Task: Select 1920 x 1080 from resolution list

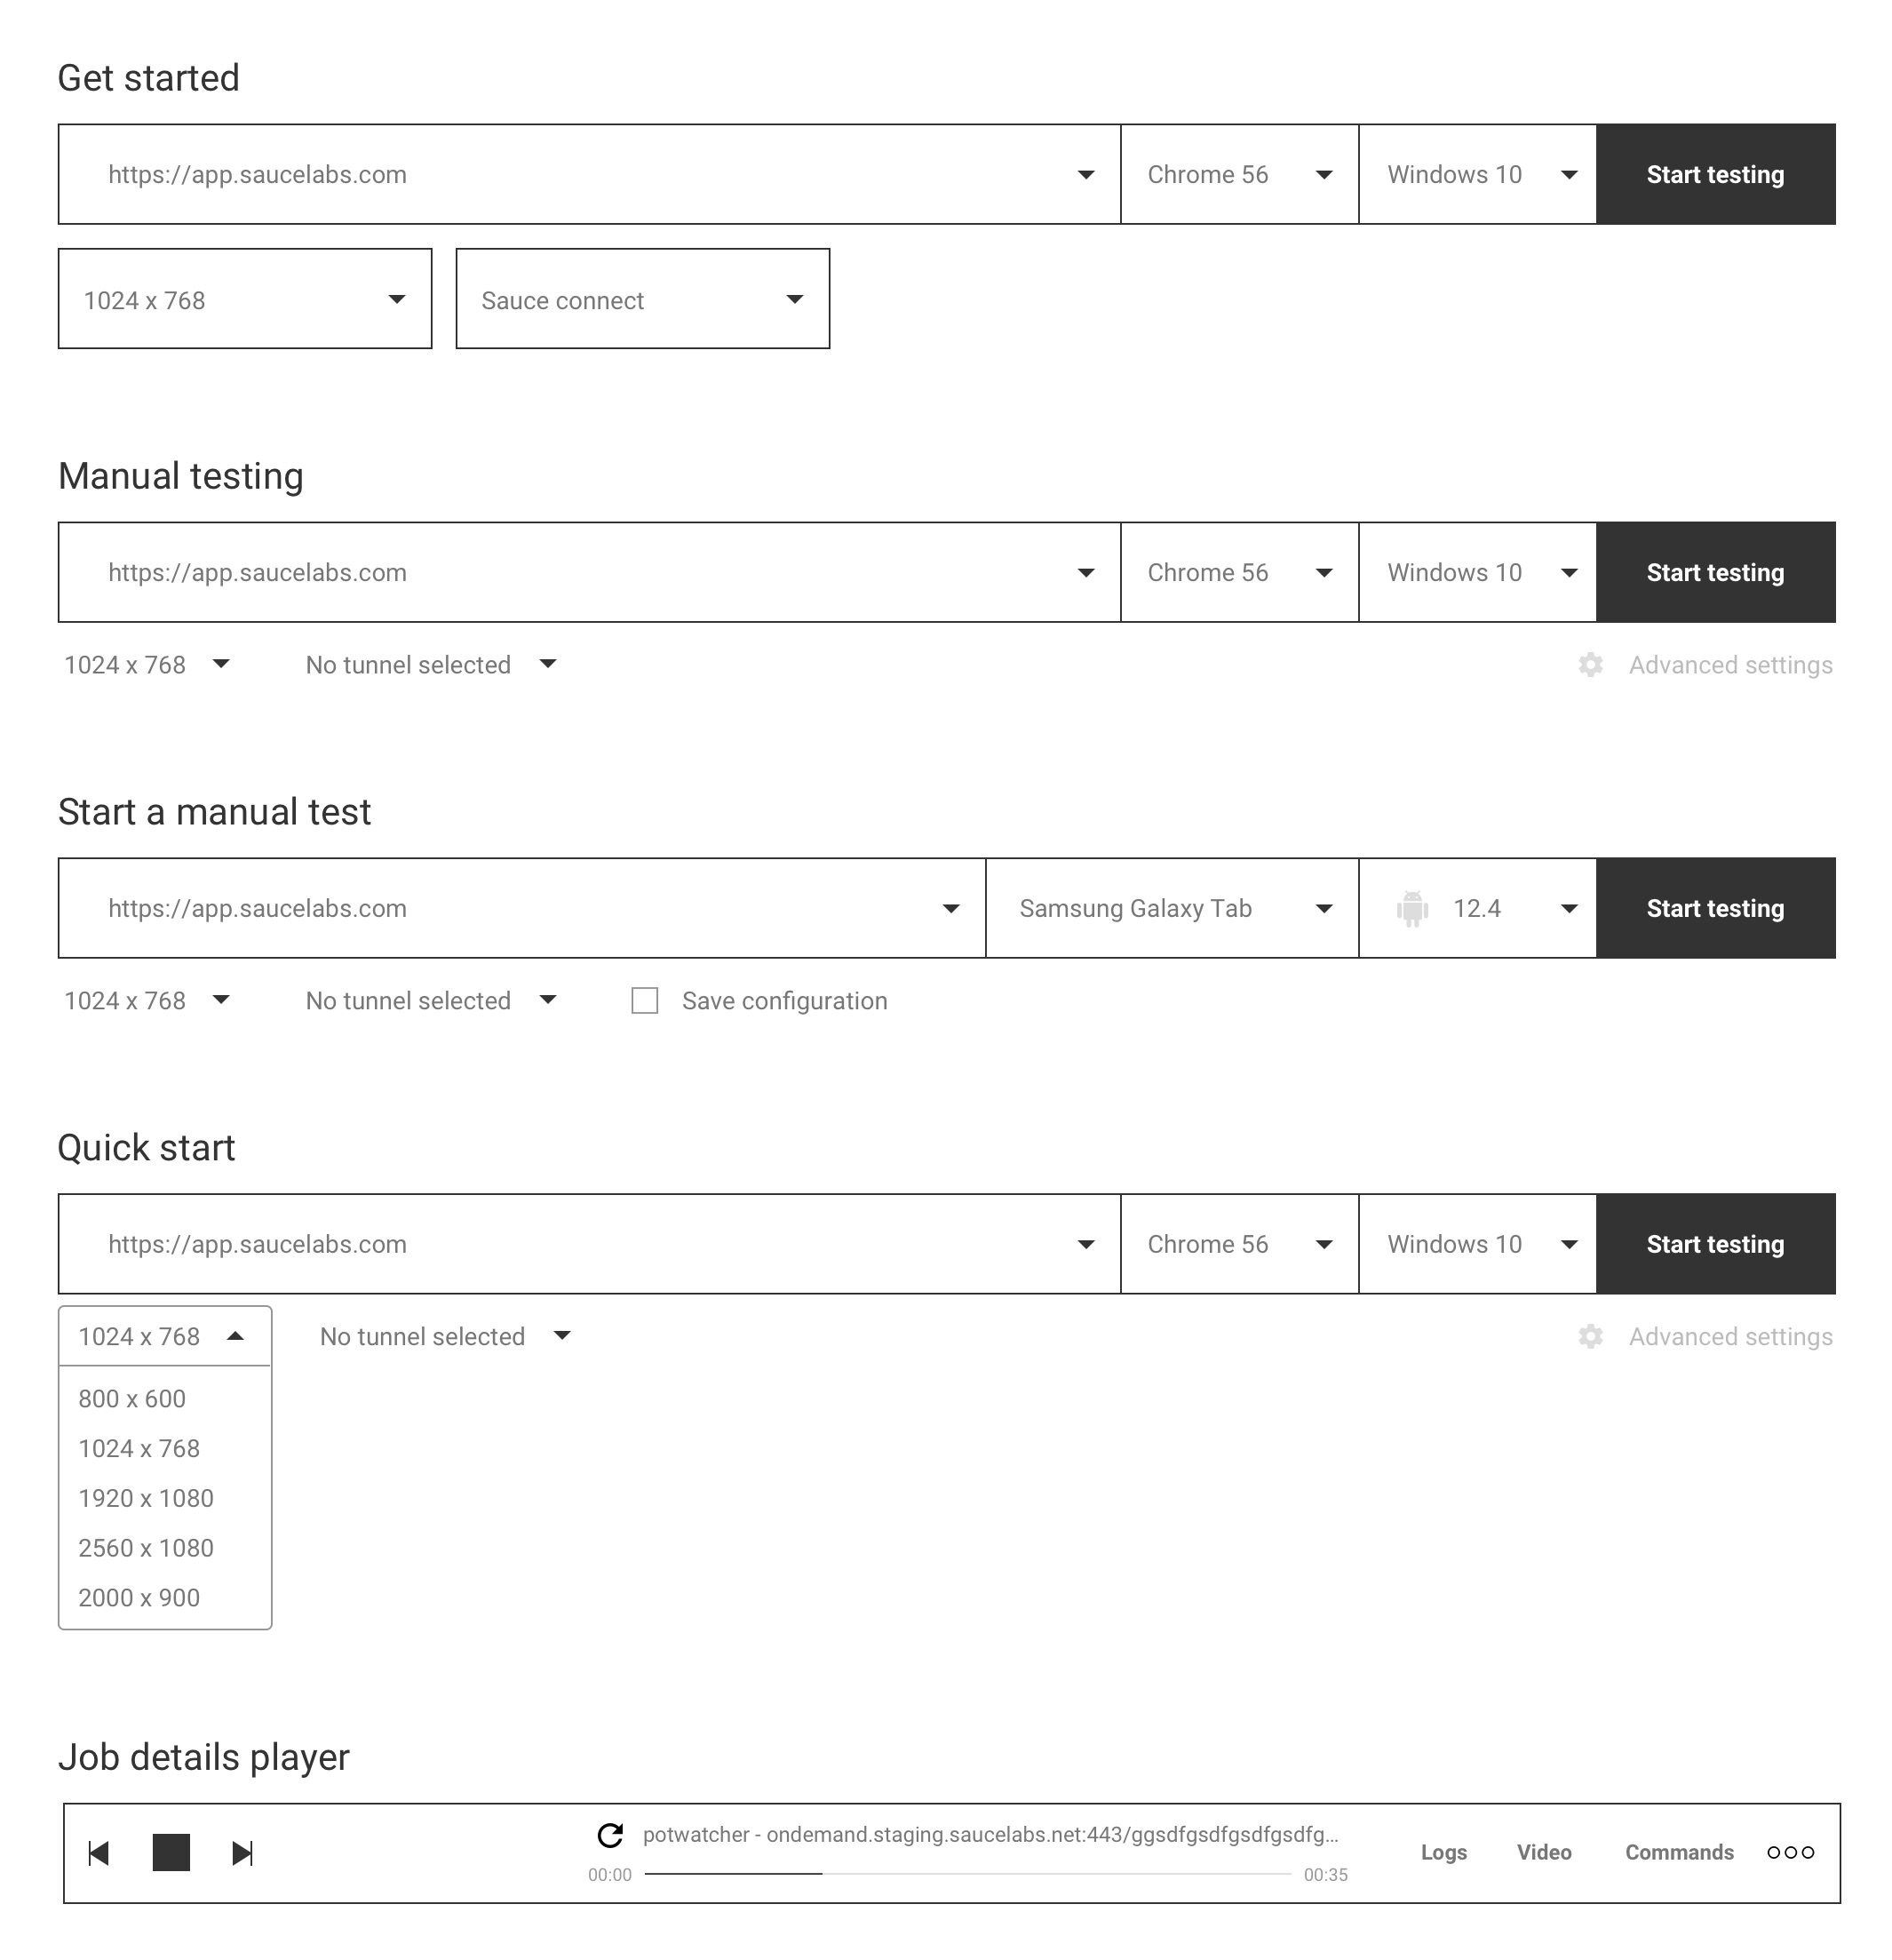Action: tap(146, 1498)
